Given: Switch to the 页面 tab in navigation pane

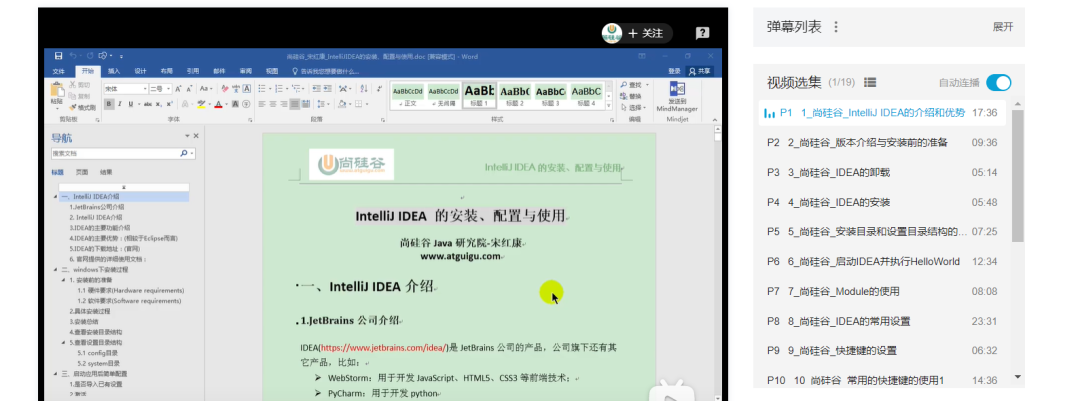Looking at the screenshot, I should pyautogui.click(x=81, y=172).
